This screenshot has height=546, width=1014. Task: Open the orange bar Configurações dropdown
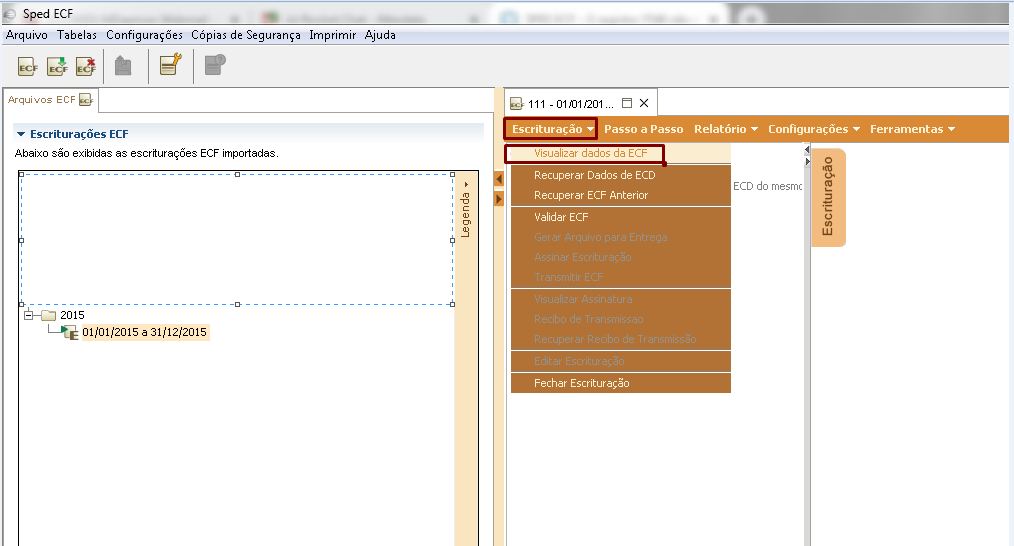(814, 129)
